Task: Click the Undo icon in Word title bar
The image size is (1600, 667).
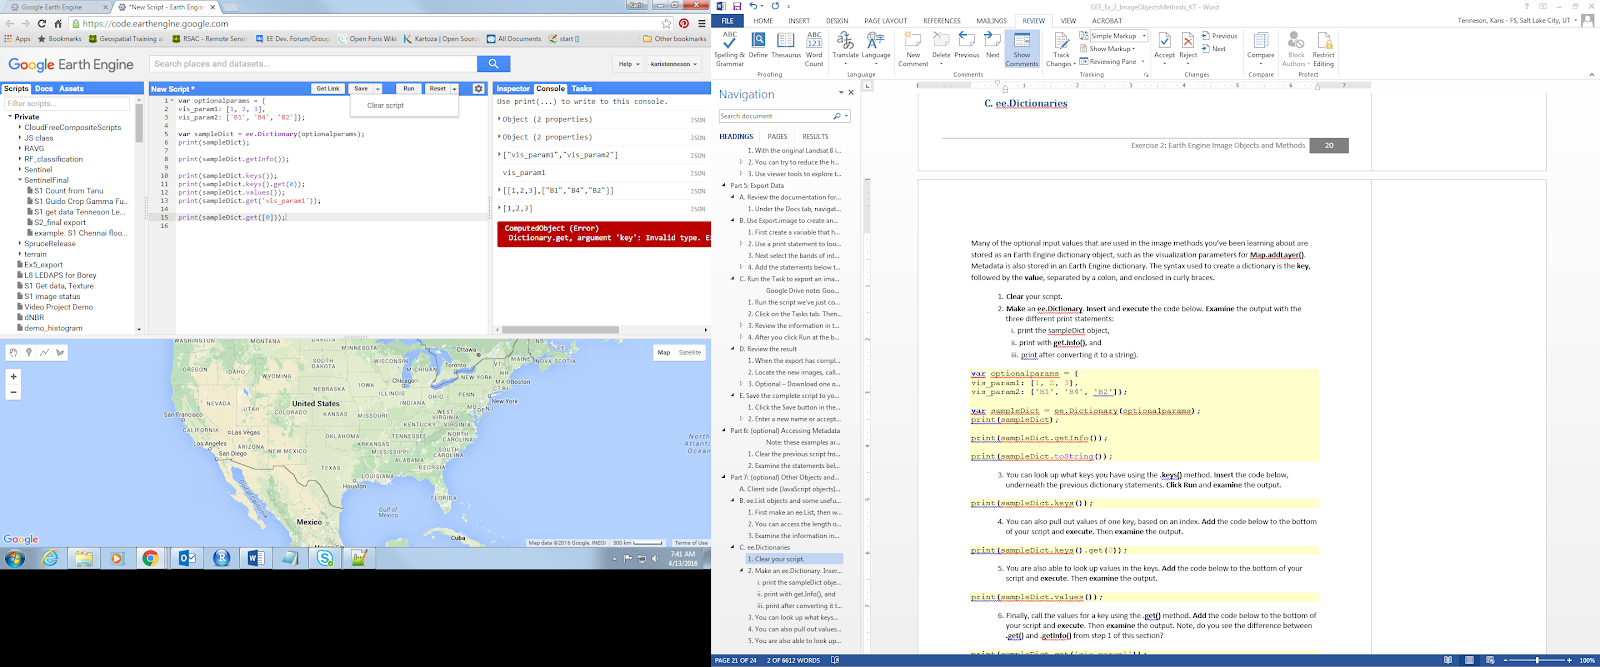Action: coord(754,6)
